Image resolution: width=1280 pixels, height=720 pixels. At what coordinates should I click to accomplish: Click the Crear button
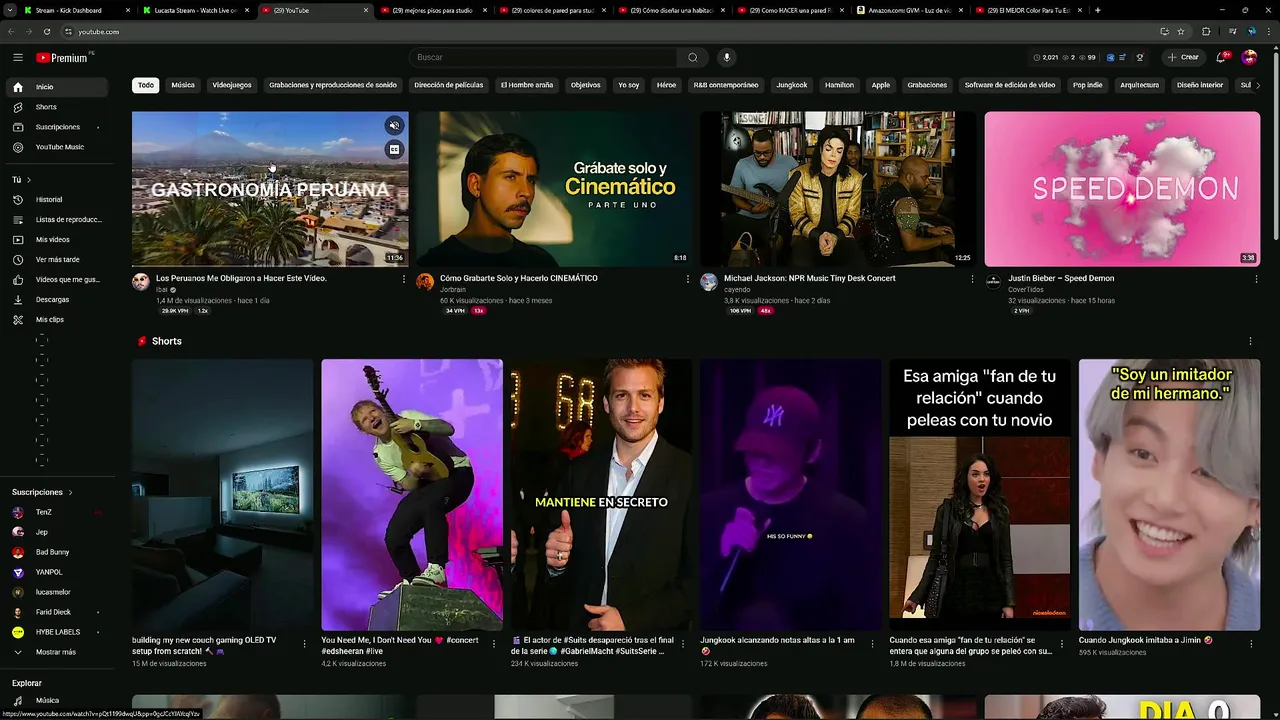[x=1183, y=57]
